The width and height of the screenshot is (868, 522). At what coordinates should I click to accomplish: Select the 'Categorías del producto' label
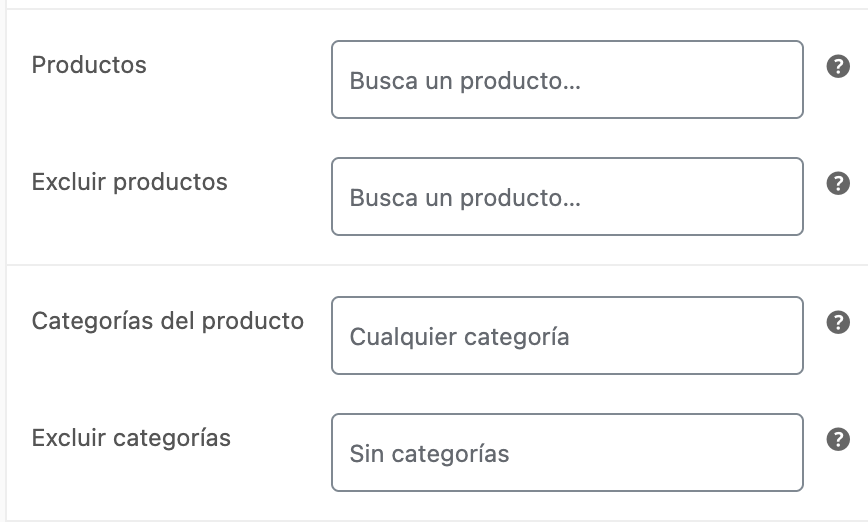tap(168, 321)
